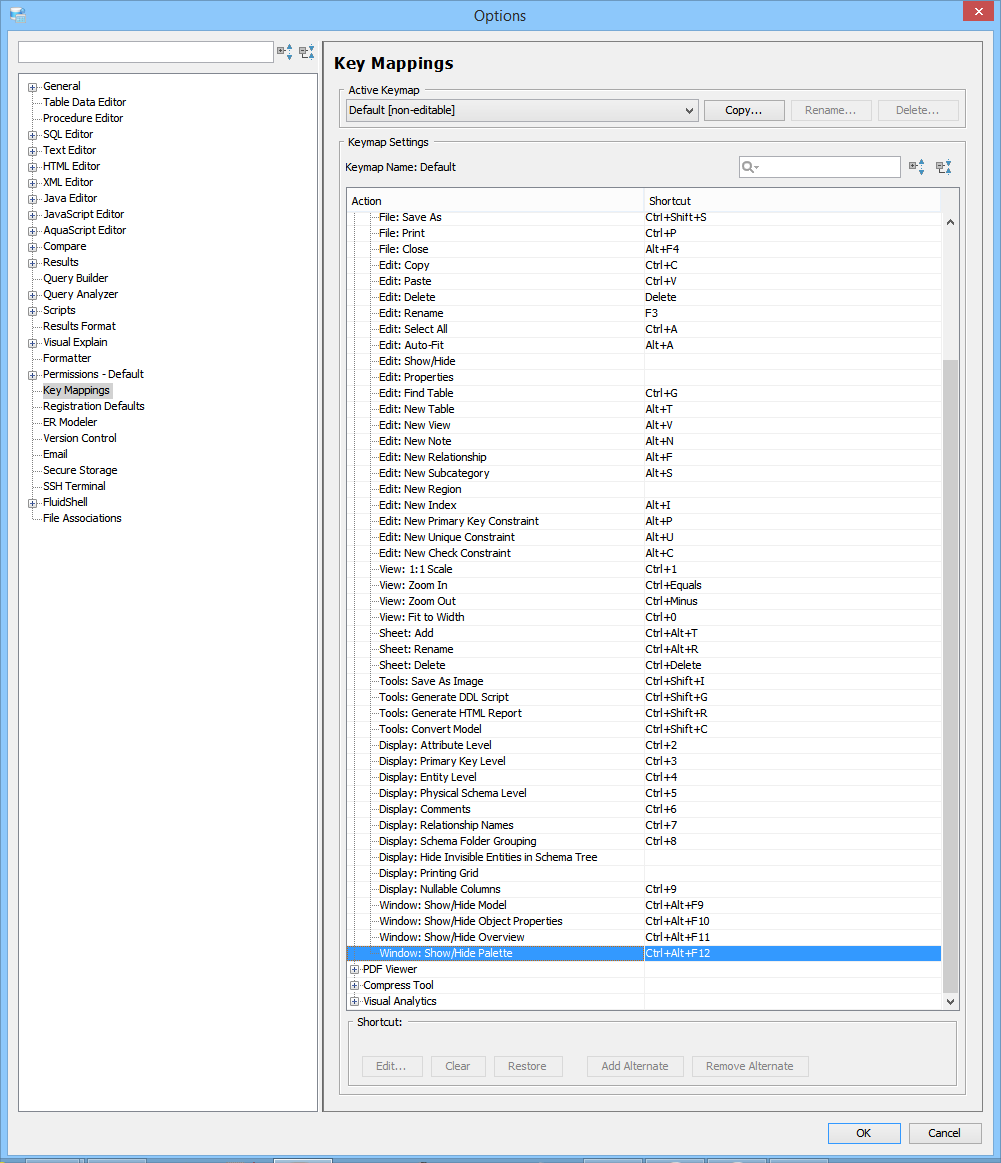This screenshot has height=1163, width=1001.
Task: Click the Rename... keymap button
Action: (x=830, y=111)
